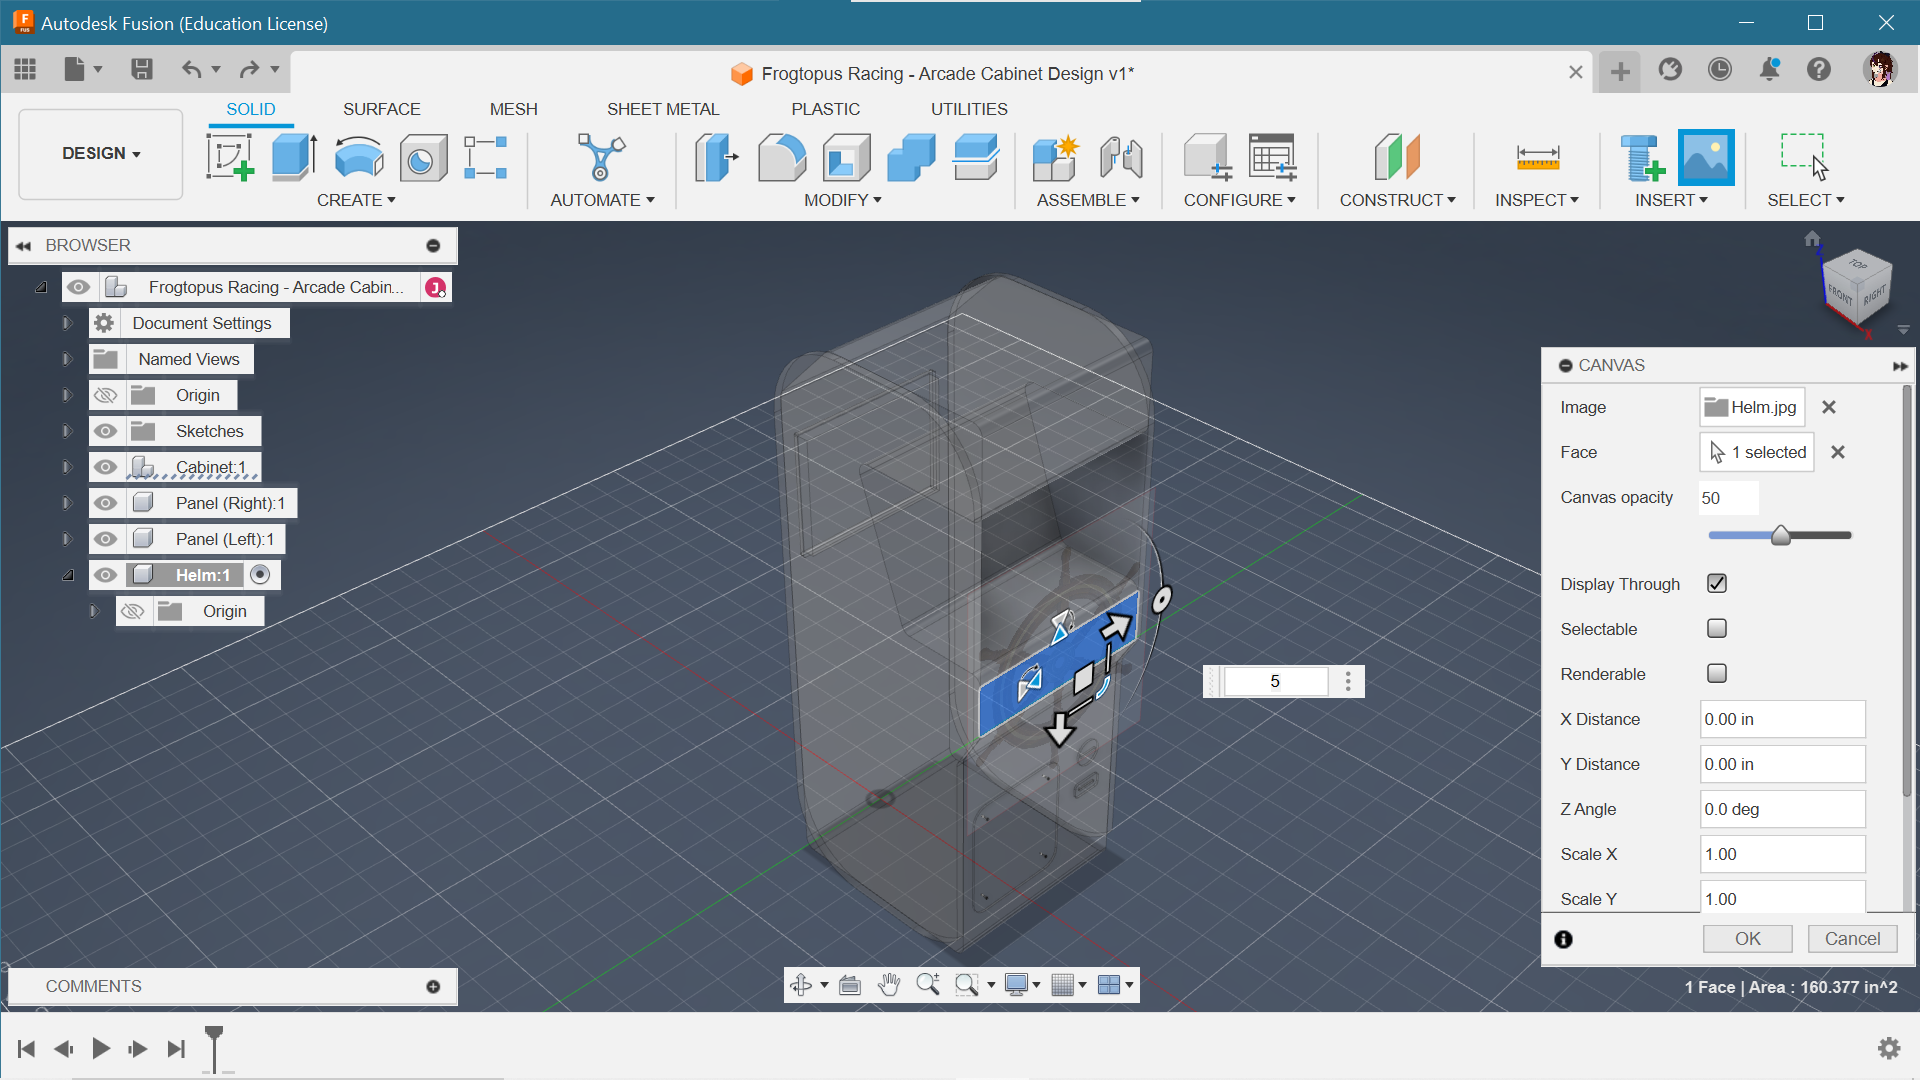This screenshot has height=1080, width=1920.
Task: Click the New Component assemble icon
Action: tap(1055, 158)
